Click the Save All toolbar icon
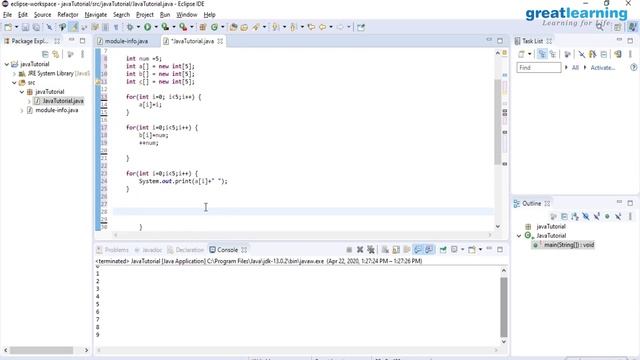 [x=36, y=27]
